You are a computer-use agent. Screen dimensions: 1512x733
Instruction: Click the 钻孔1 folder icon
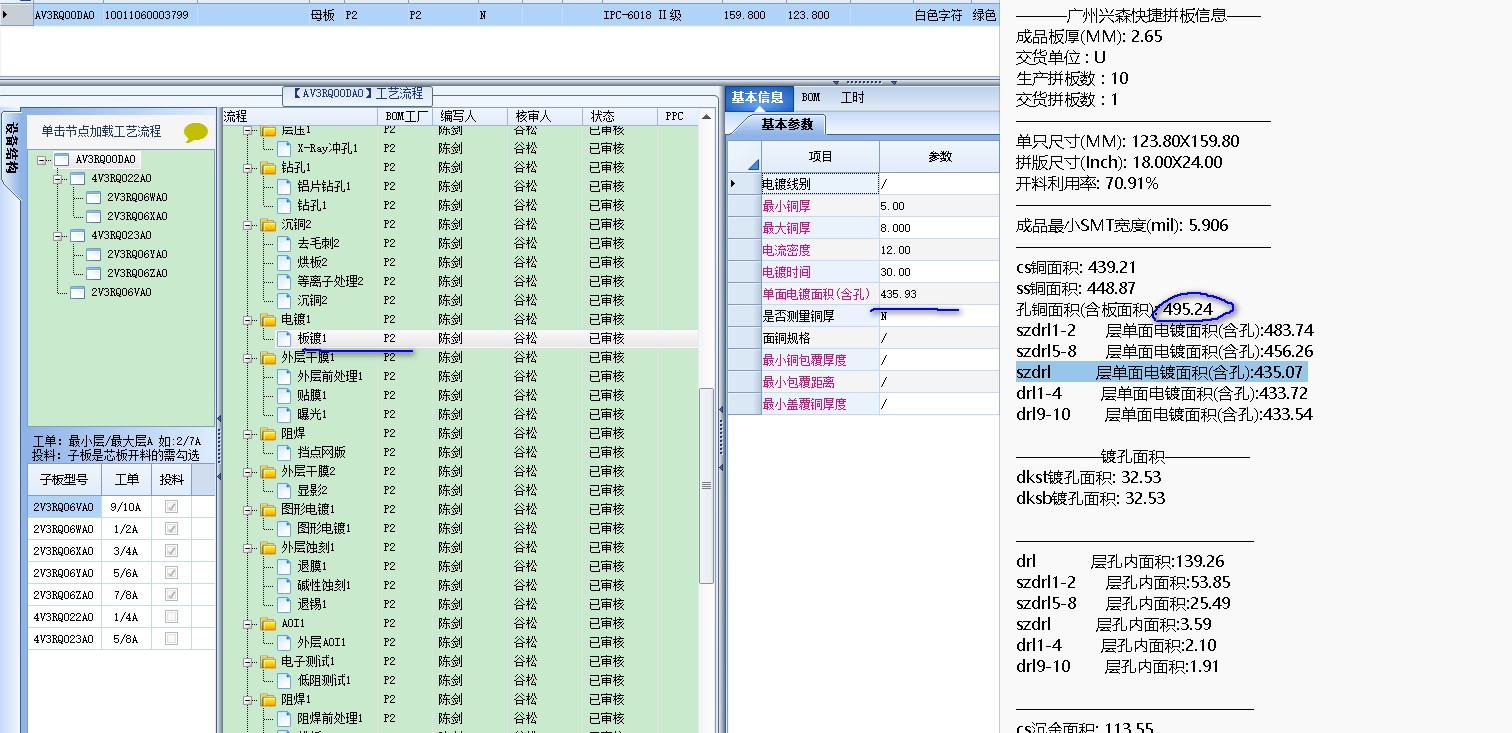pos(268,168)
